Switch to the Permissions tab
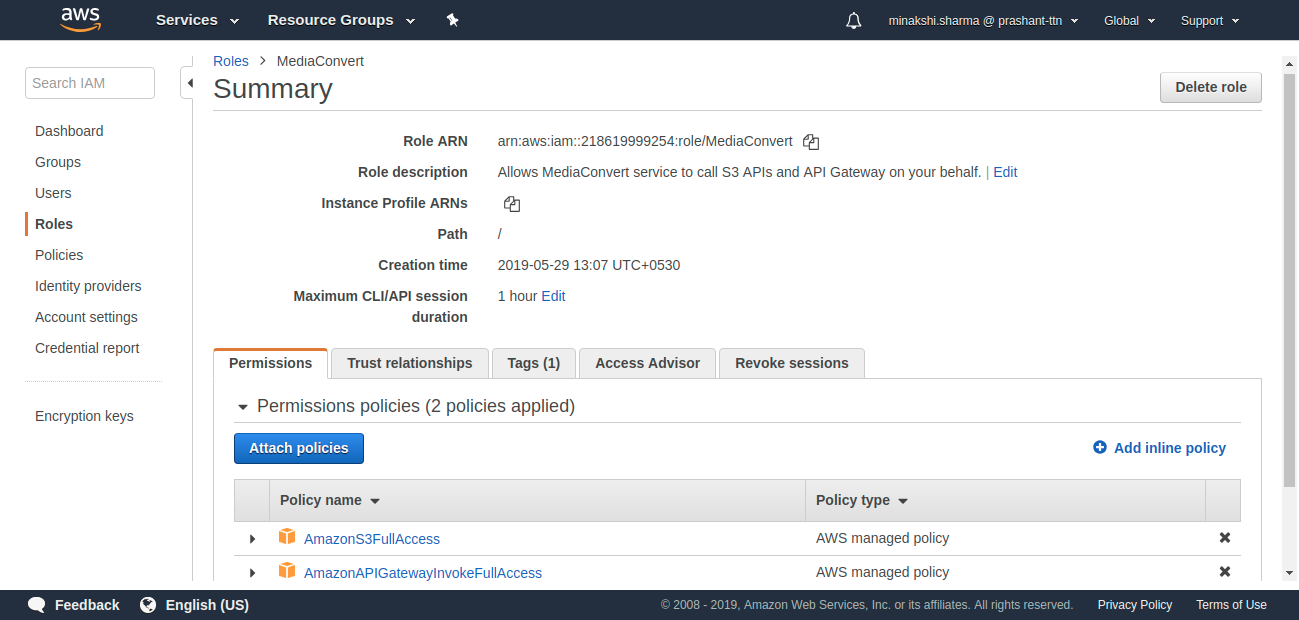 click(x=271, y=363)
